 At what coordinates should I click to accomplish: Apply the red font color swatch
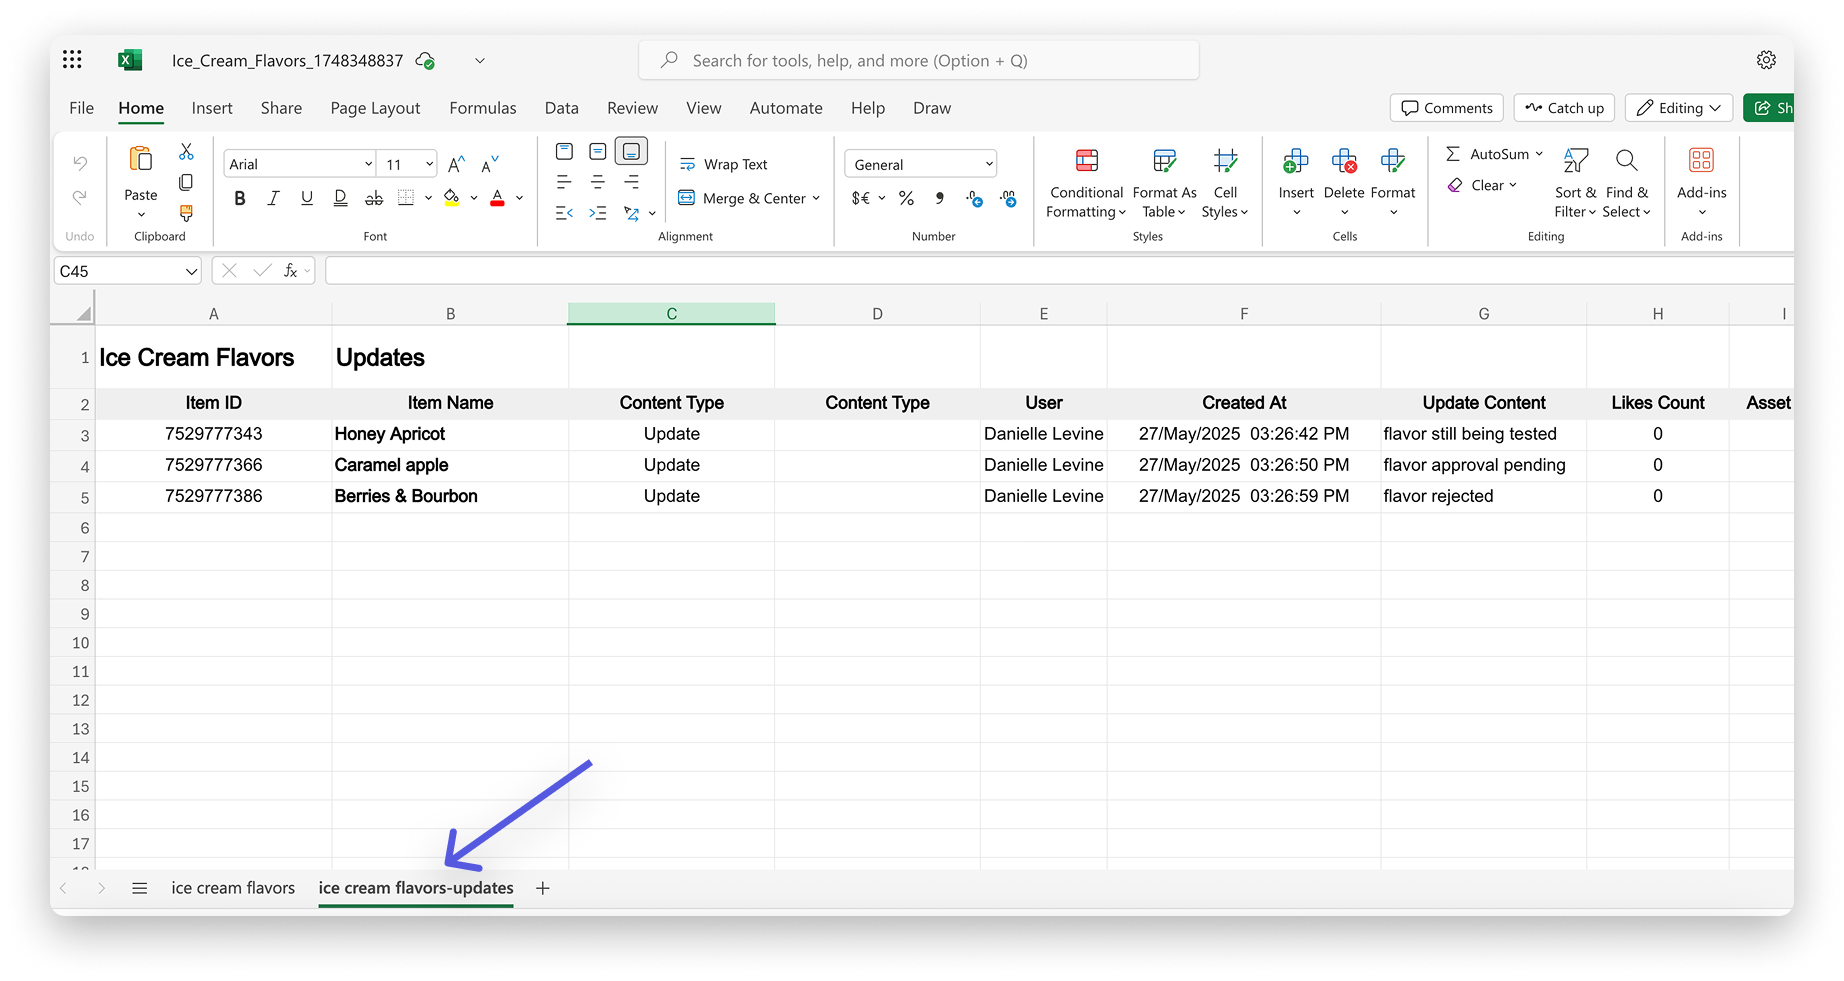[x=497, y=198]
